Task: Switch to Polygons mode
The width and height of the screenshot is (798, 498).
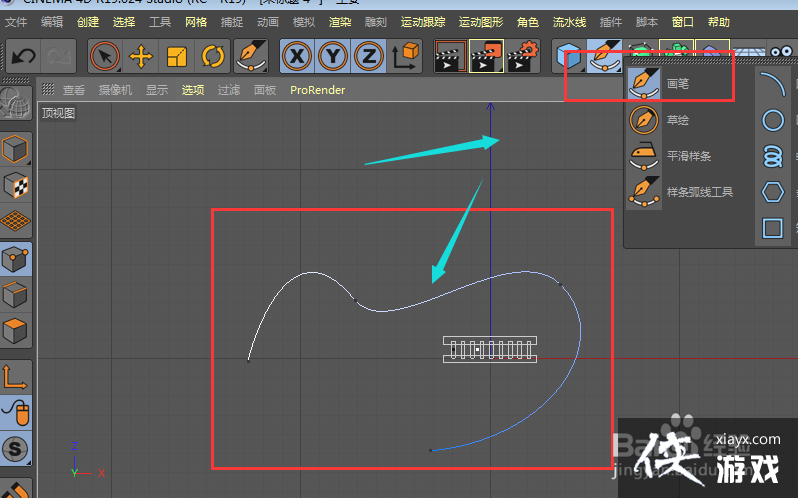Action: click(x=15, y=331)
